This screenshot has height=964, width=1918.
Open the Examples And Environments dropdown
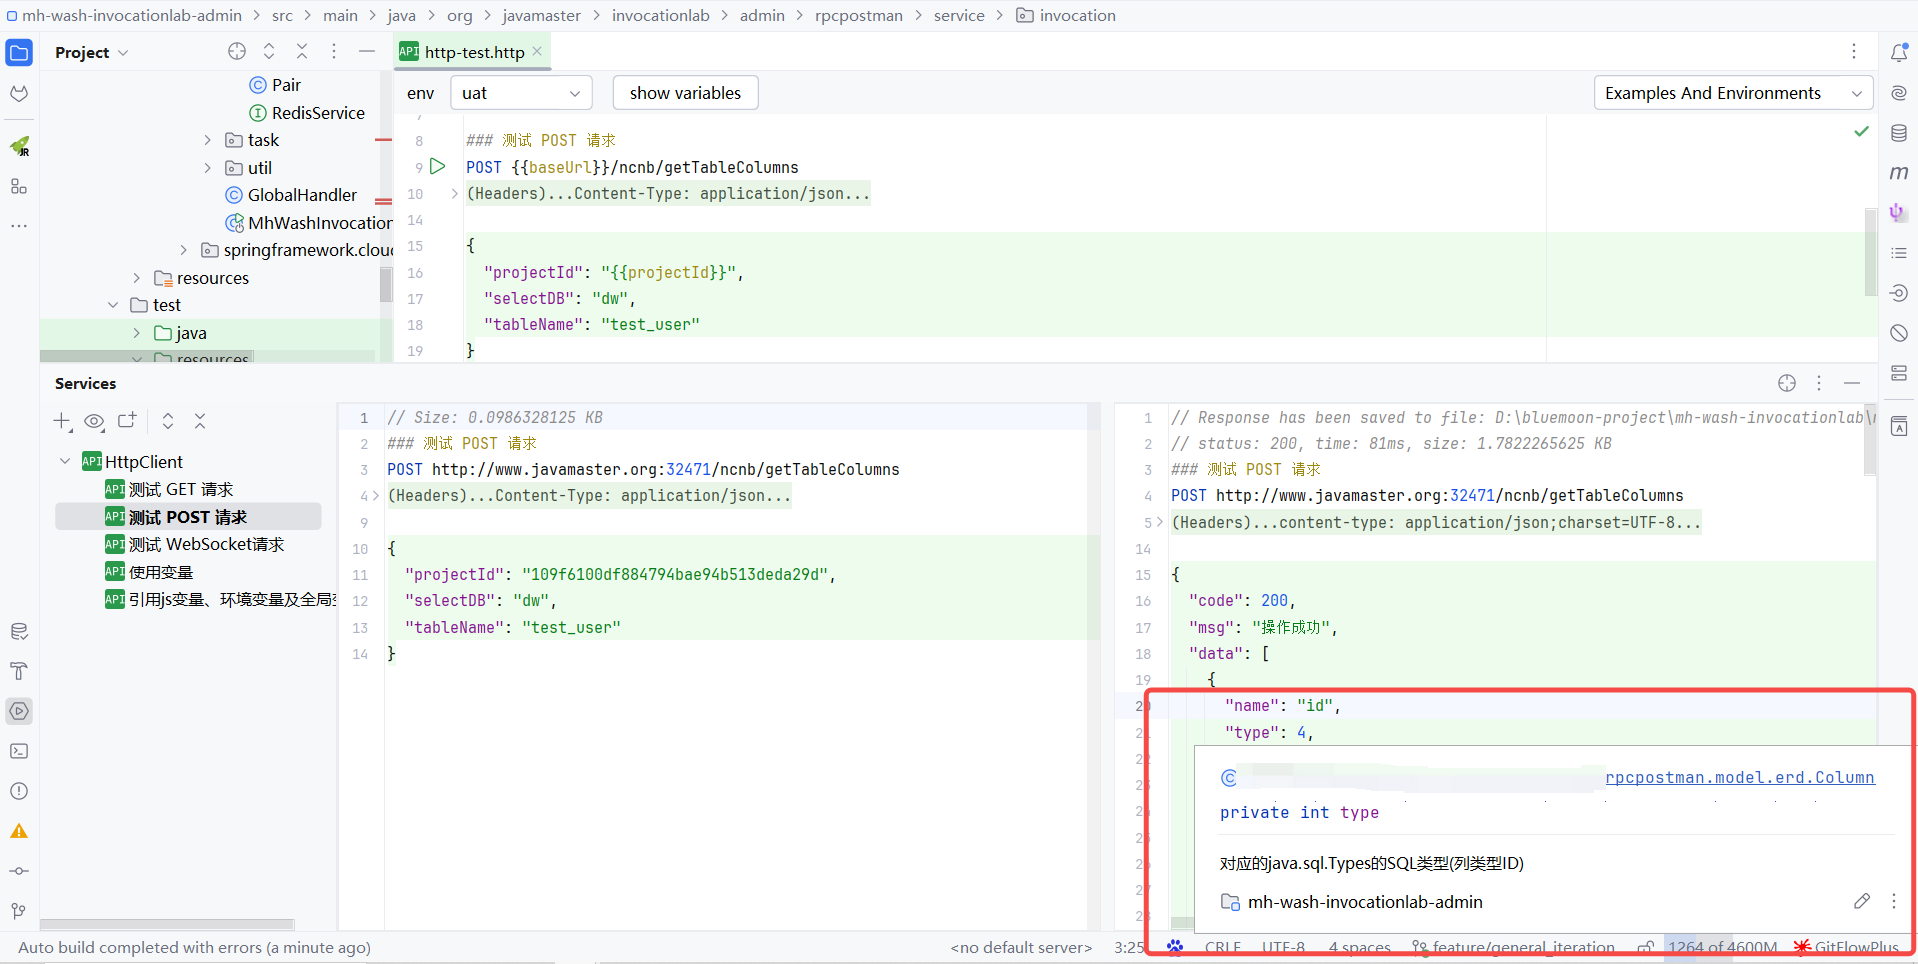pos(1732,93)
